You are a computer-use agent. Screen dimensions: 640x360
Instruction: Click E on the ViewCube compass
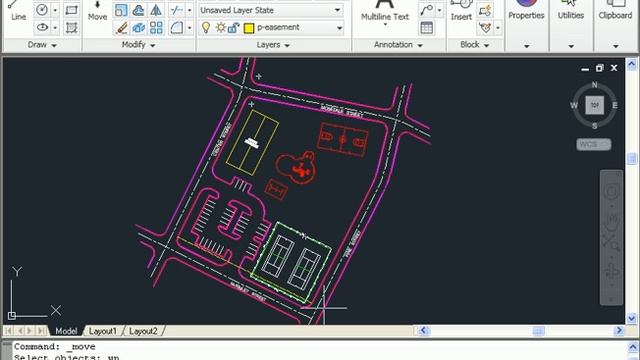point(615,105)
